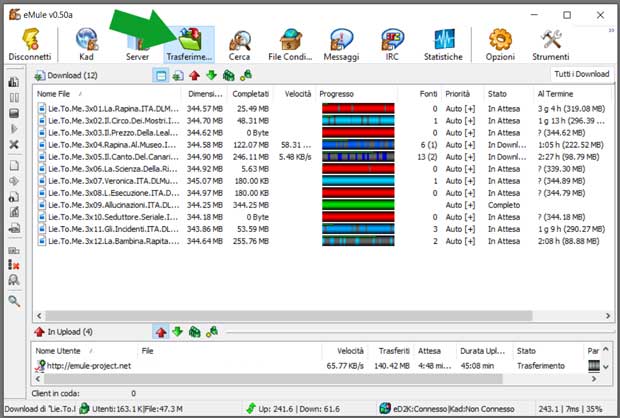Sort by Nome File column header
Viewport: 620px width, 418px height.
pyautogui.click(x=107, y=94)
